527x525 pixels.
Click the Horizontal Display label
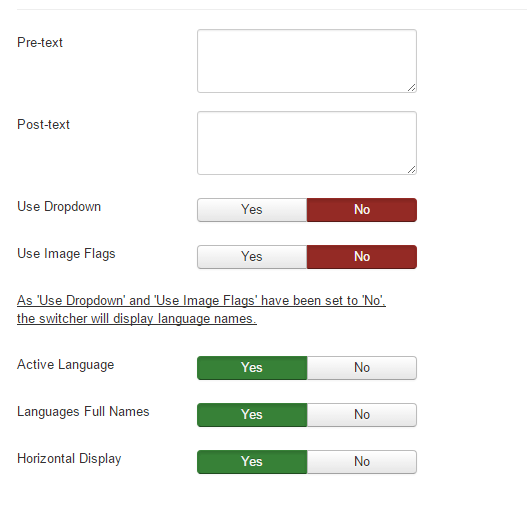tap(69, 459)
